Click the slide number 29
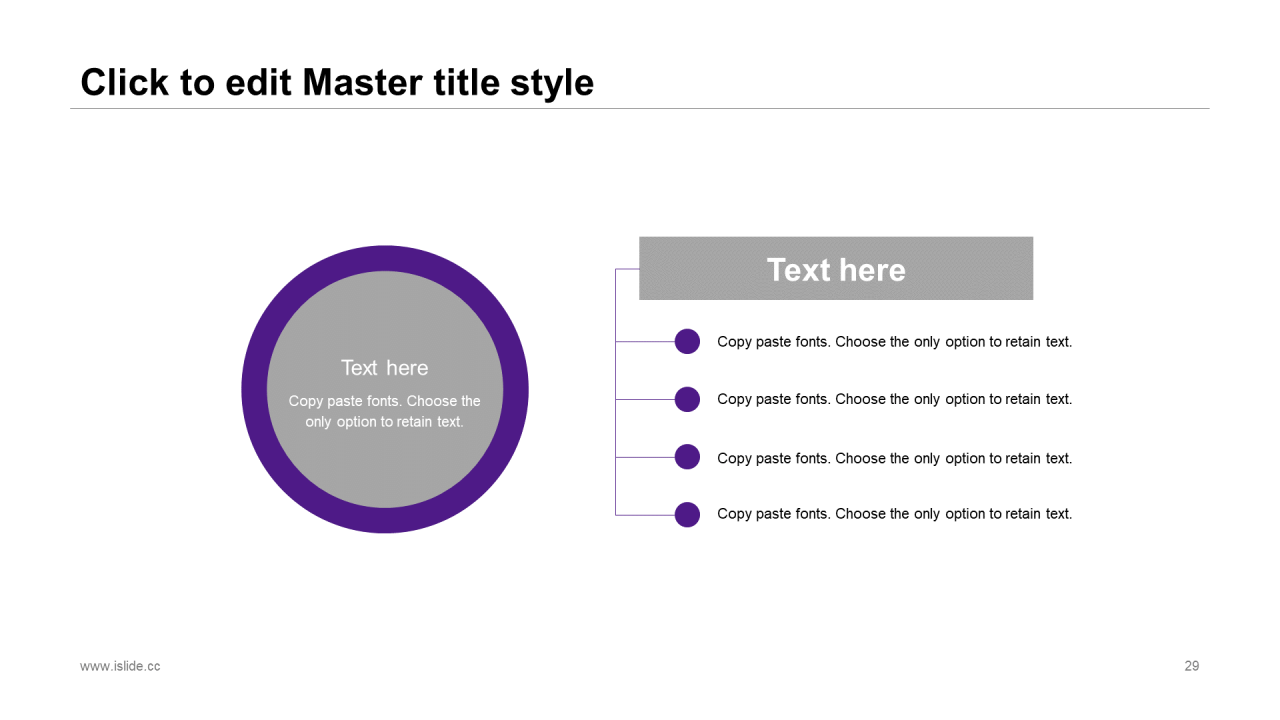This screenshot has width=1280, height=720. (1191, 666)
